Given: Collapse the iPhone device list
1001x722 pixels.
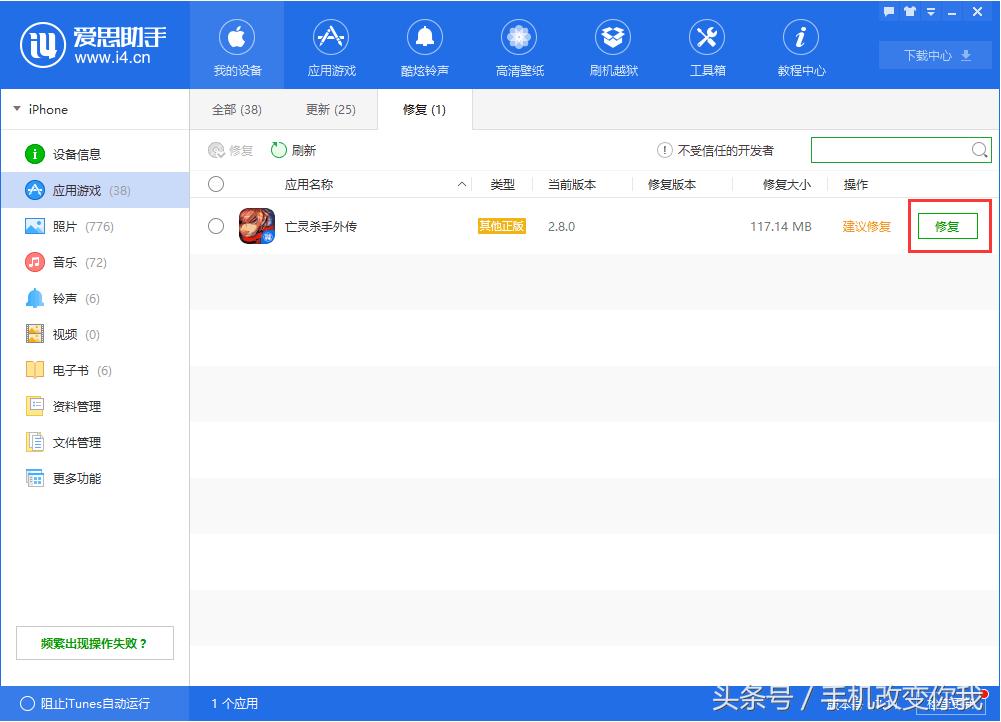Looking at the screenshot, I should 17,109.
